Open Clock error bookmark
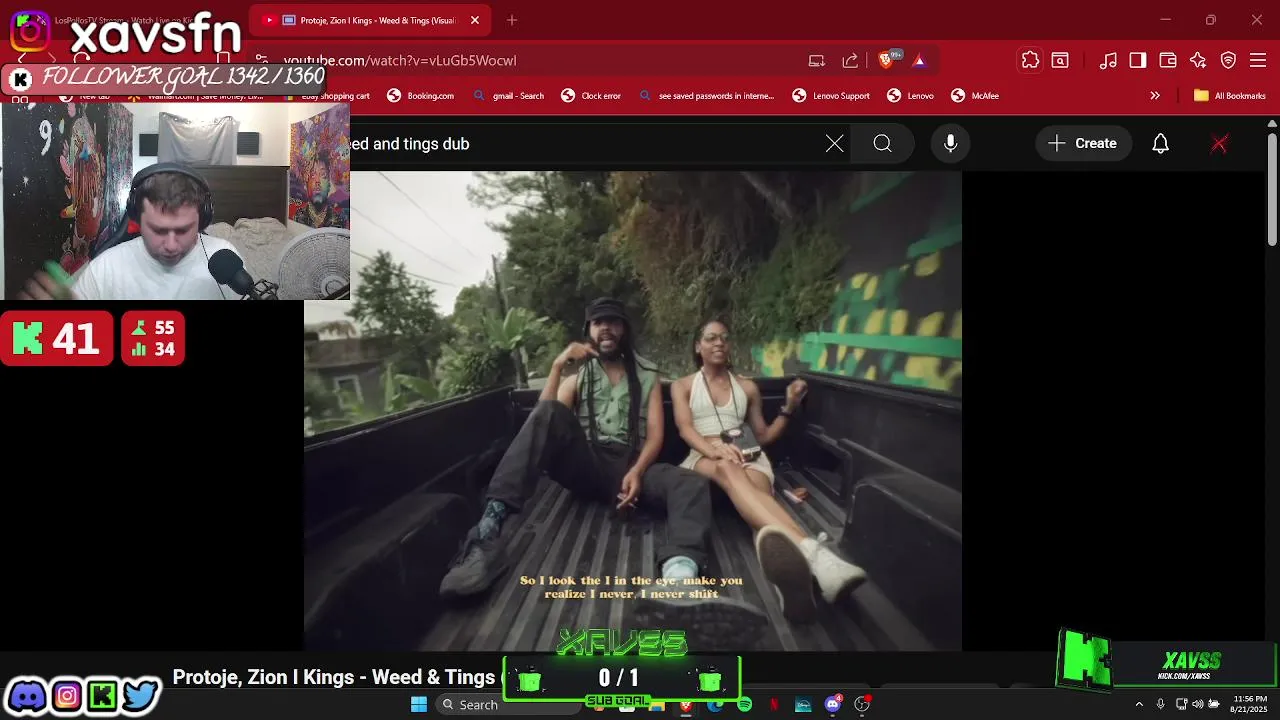Image resolution: width=1280 pixels, height=720 pixels. coord(591,96)
